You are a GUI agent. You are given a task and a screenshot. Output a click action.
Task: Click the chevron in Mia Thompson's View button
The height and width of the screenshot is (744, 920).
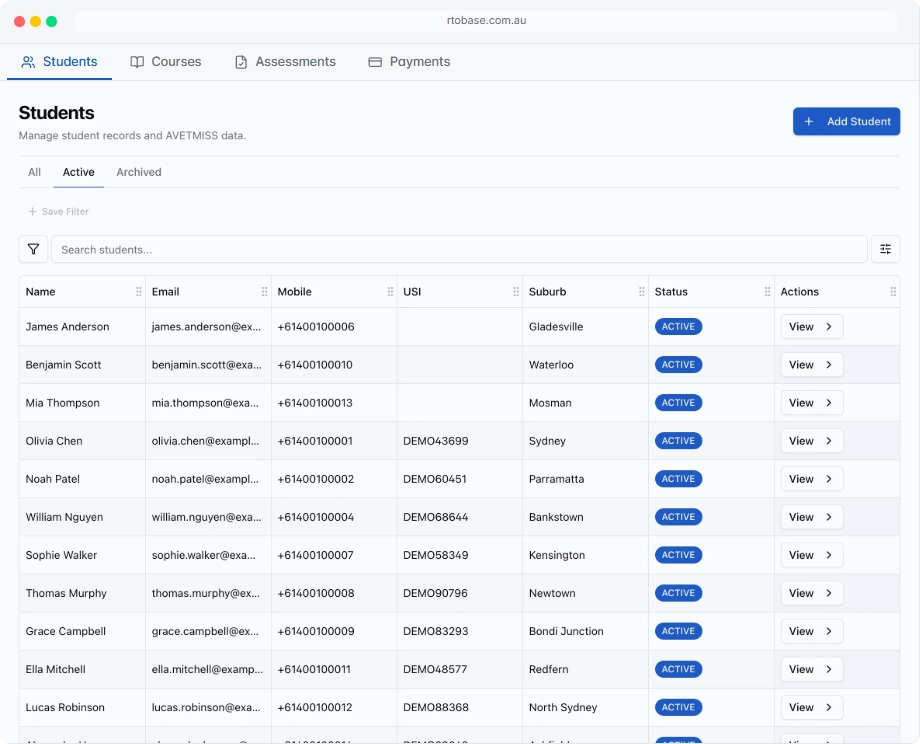click(829, 403)
